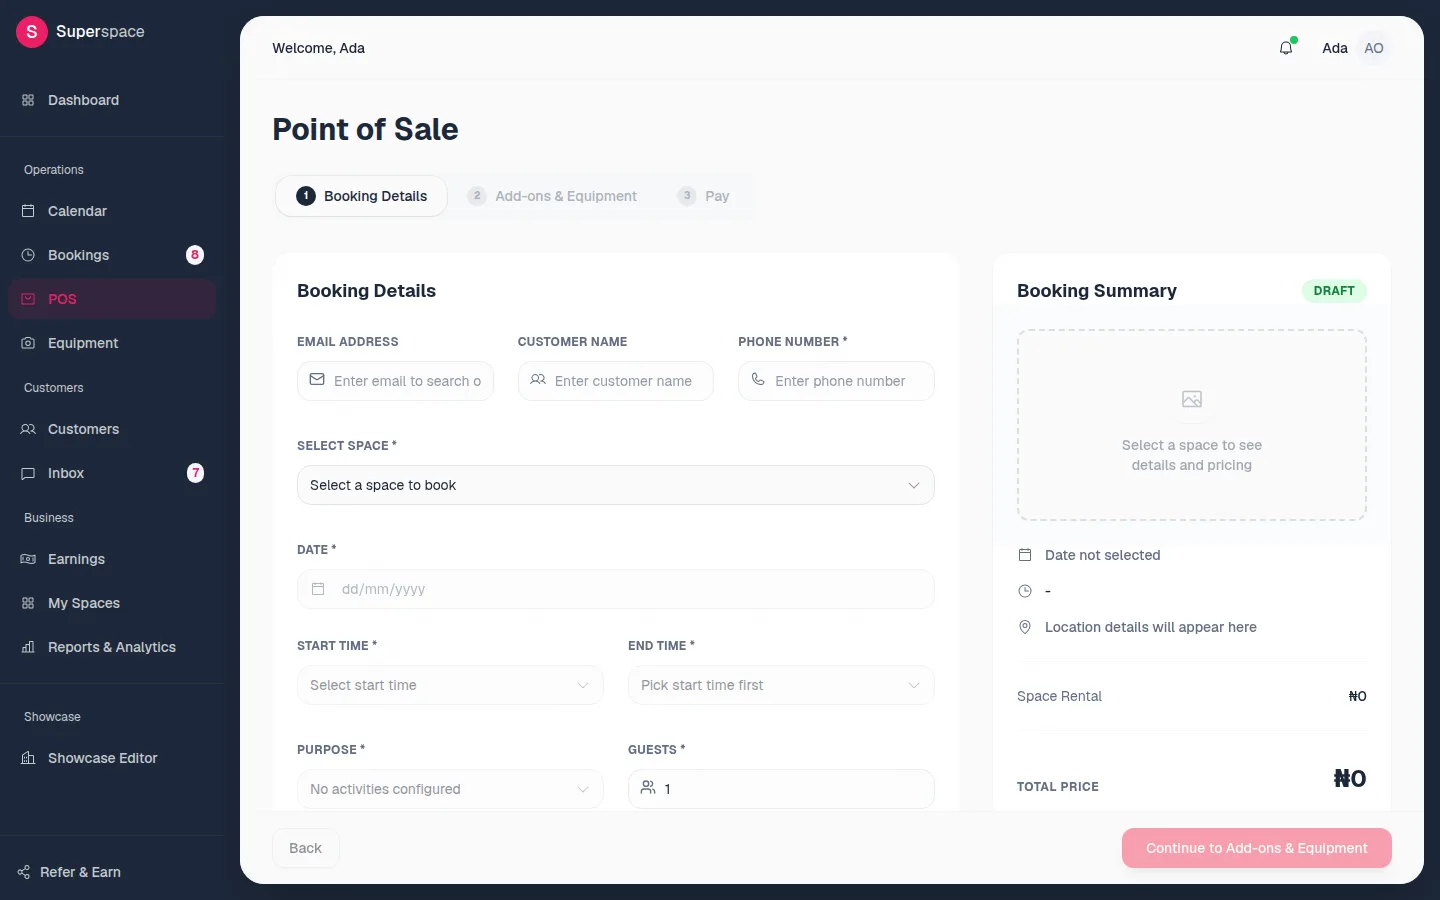This screenshot has height=900, width=1440.
Task: Open Earnings in the sidebar
Action: pos(112,559)
